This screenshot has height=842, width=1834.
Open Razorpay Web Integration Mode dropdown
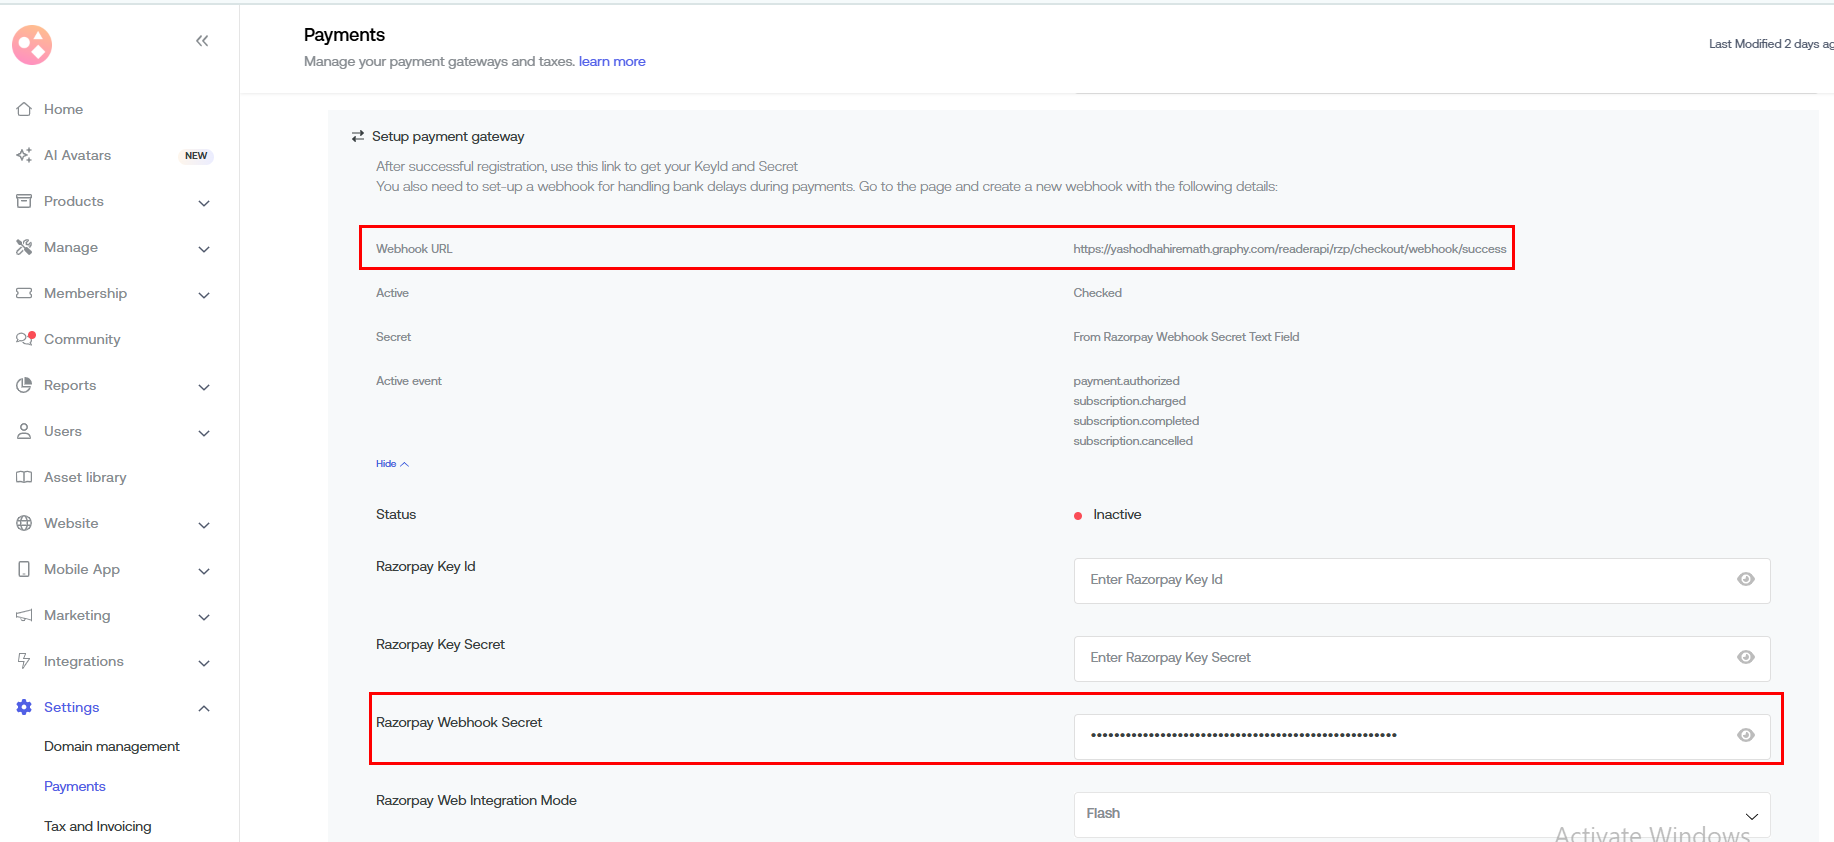[1421, 814]
